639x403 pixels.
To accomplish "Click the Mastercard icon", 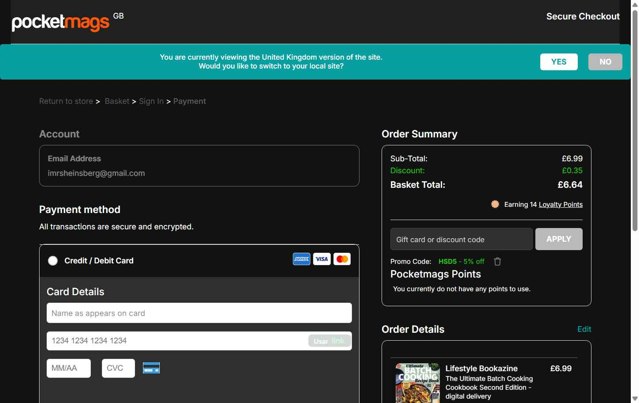I will click(x=342, y=259).
